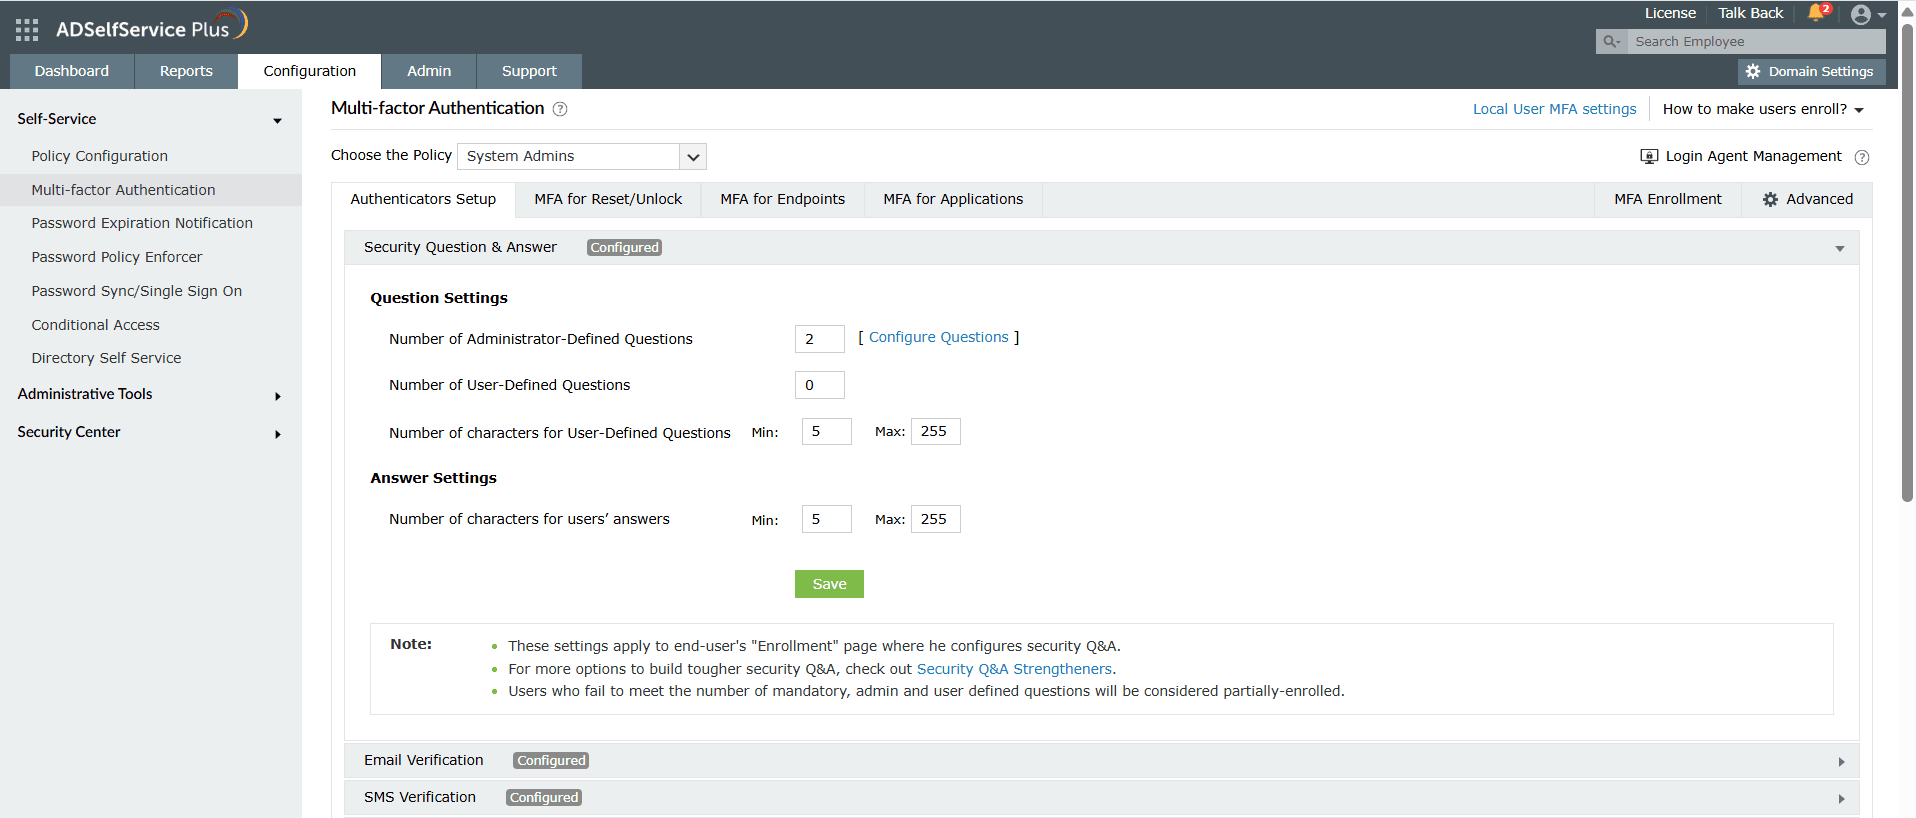
Task: Open How to make users enroll dropdown
Action: click(x=1763, y=109)
